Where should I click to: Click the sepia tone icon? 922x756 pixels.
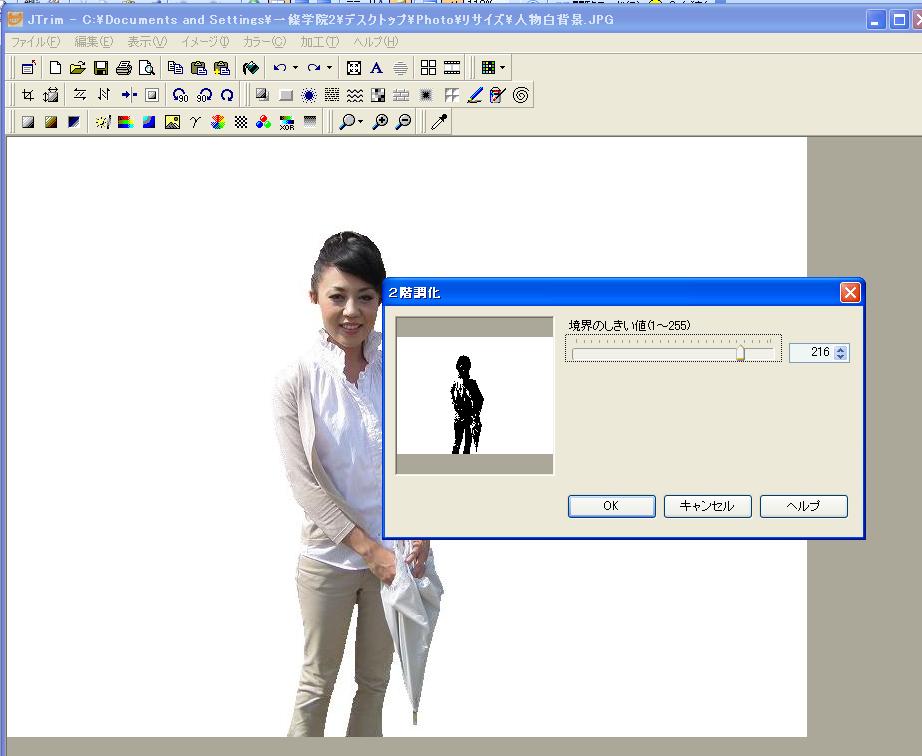[x=51, y=122]
